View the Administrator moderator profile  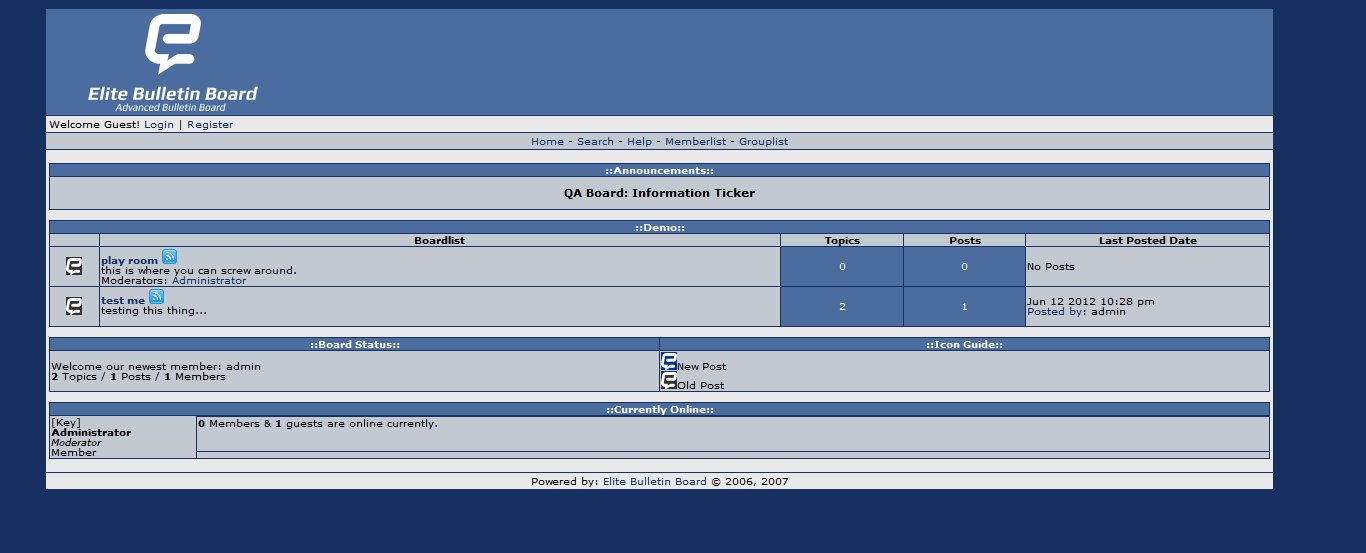(209, 281)
